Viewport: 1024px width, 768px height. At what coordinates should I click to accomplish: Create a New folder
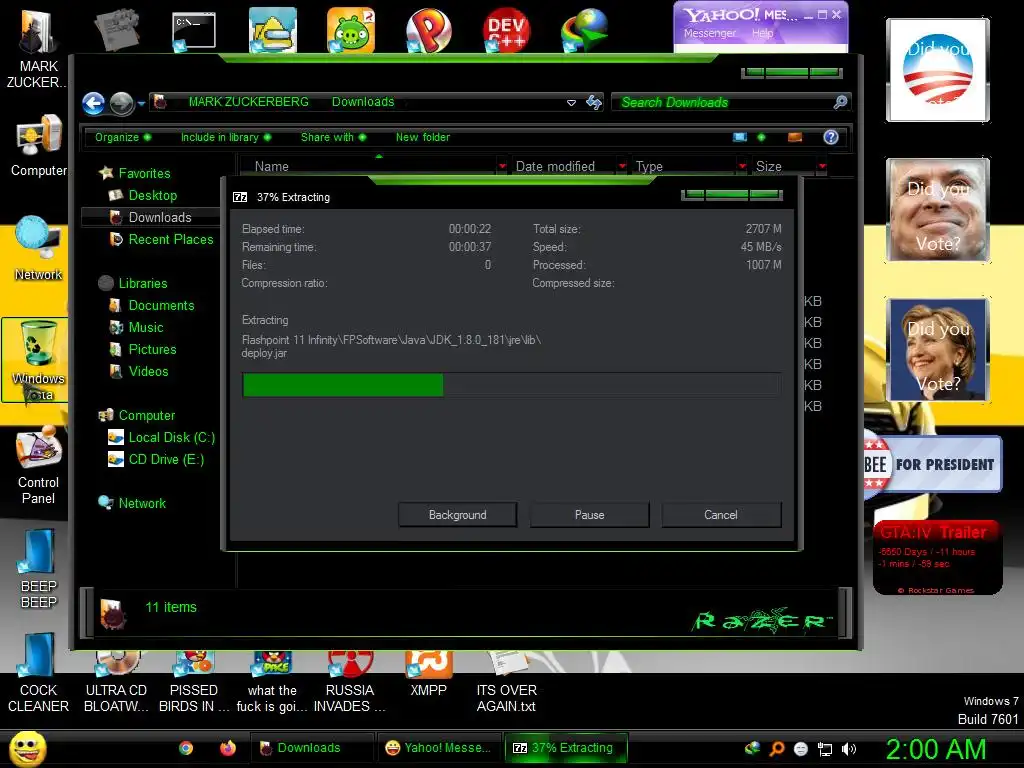click(423, 137)
